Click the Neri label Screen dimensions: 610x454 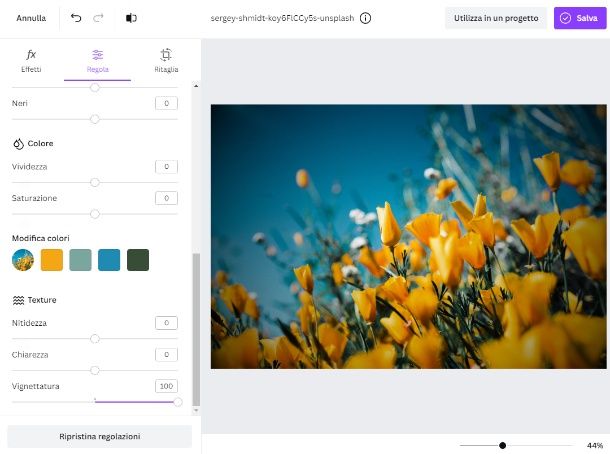click(19, 103)
